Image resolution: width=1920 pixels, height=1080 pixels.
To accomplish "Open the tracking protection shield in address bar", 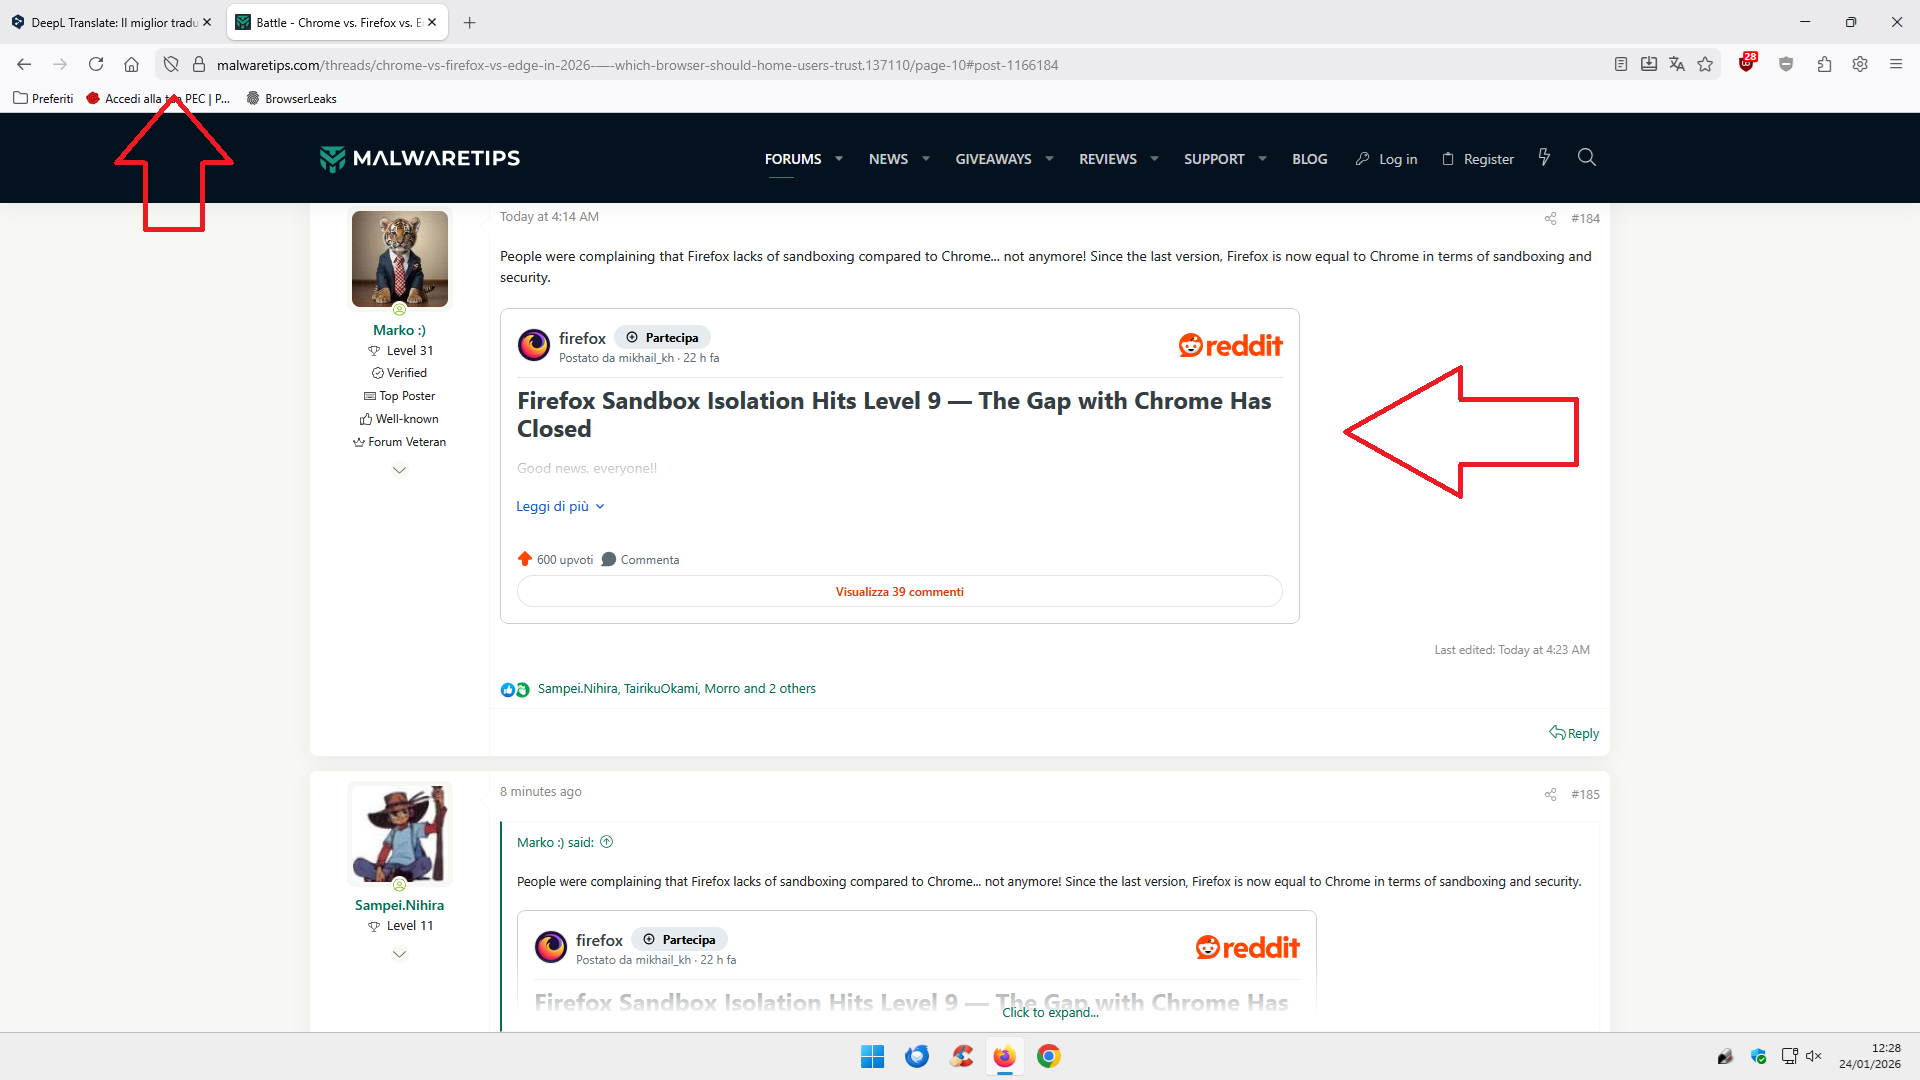I will tap(171, 65).
